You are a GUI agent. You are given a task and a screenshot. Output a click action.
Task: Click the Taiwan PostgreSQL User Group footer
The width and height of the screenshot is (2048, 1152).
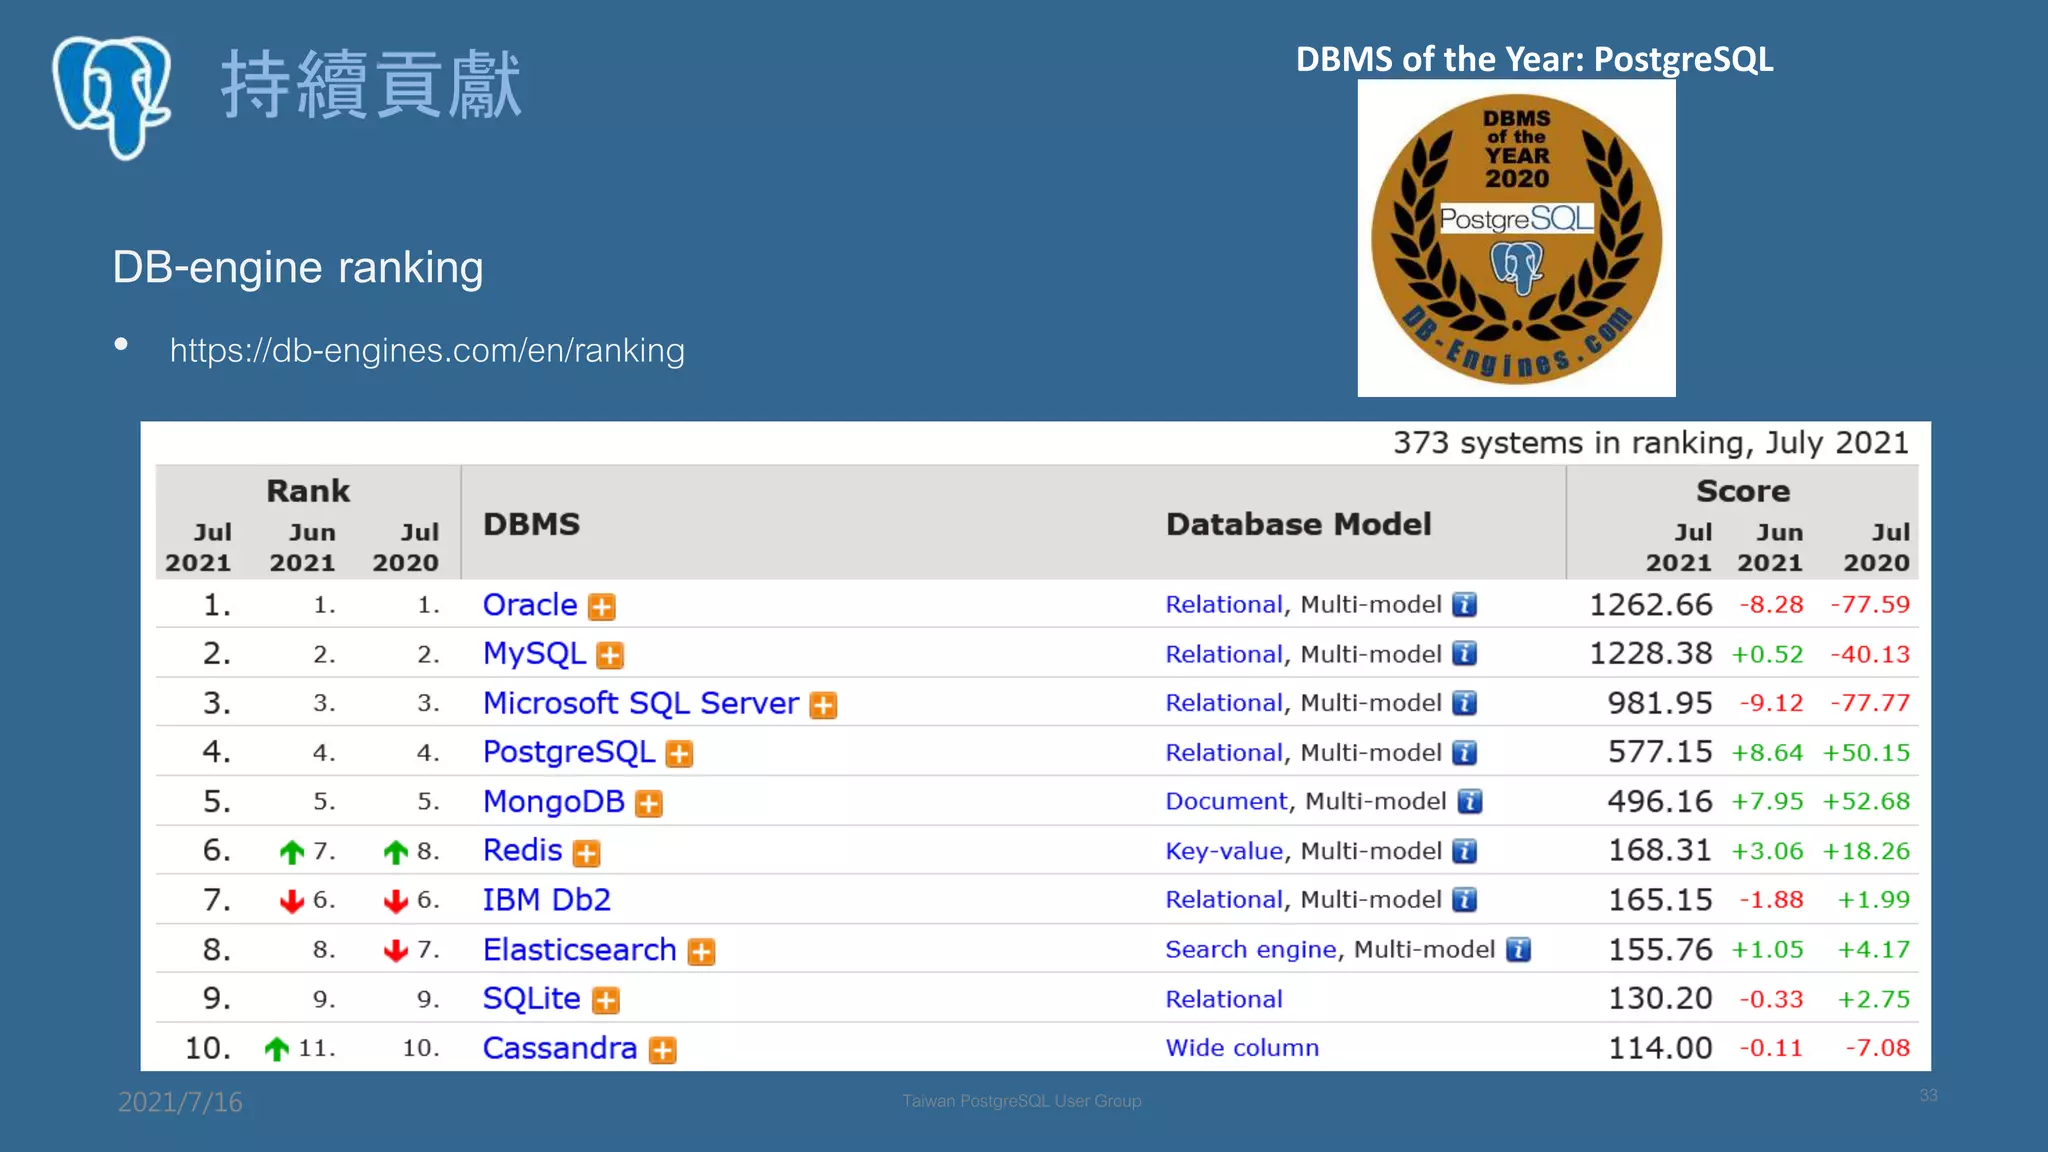click(1021, 1101)
